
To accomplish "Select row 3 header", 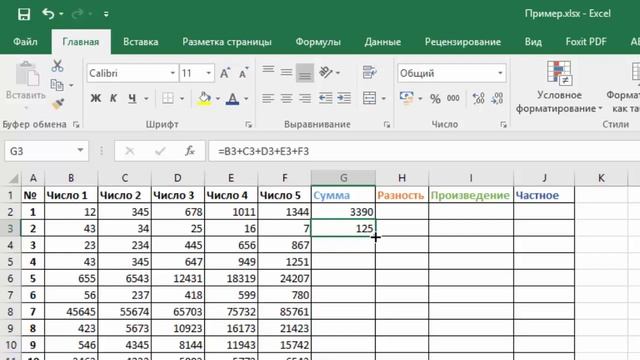I will pyautogui.click(x=10, y=229).
